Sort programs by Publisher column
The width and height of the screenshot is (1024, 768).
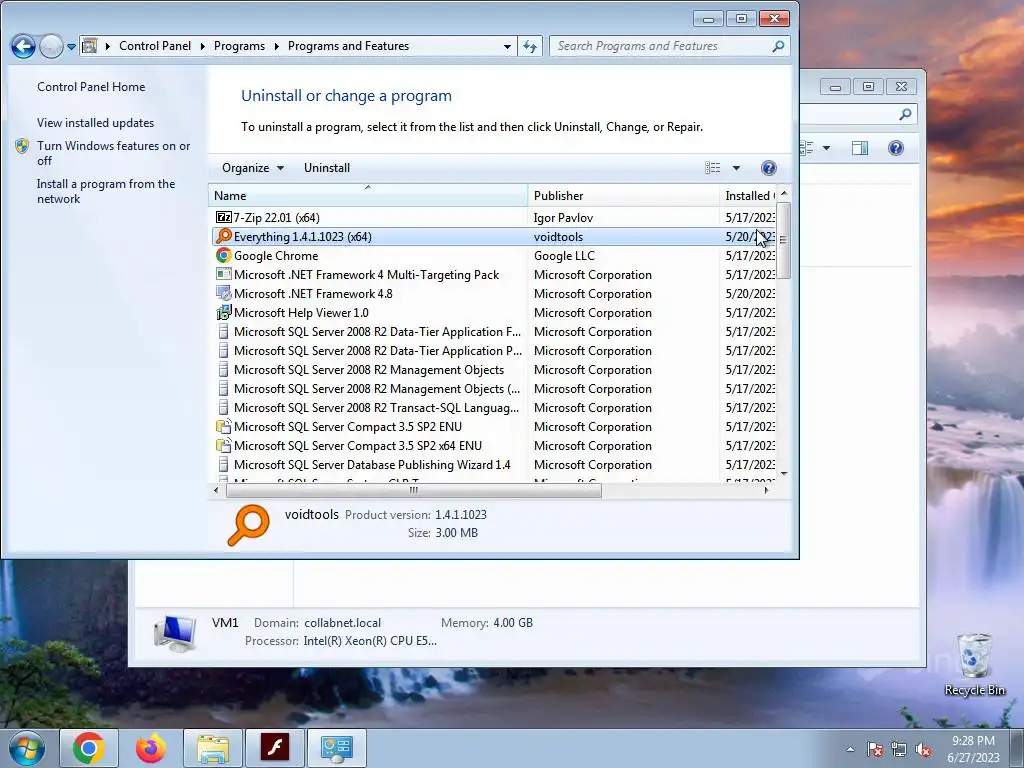tap(623, 195)
